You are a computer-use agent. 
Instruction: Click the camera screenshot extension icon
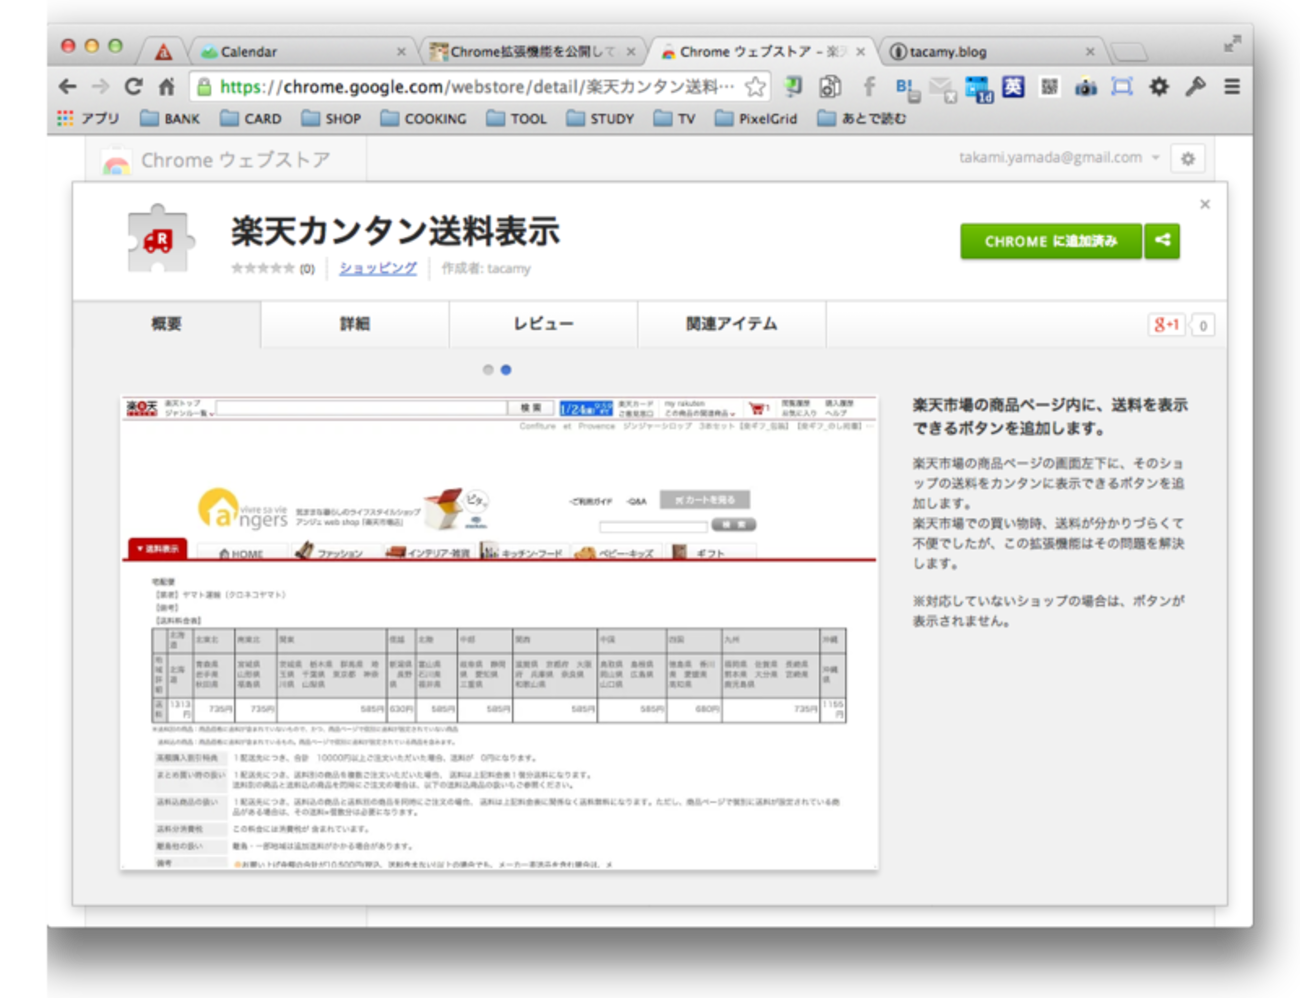click(x=1086, y=87)
